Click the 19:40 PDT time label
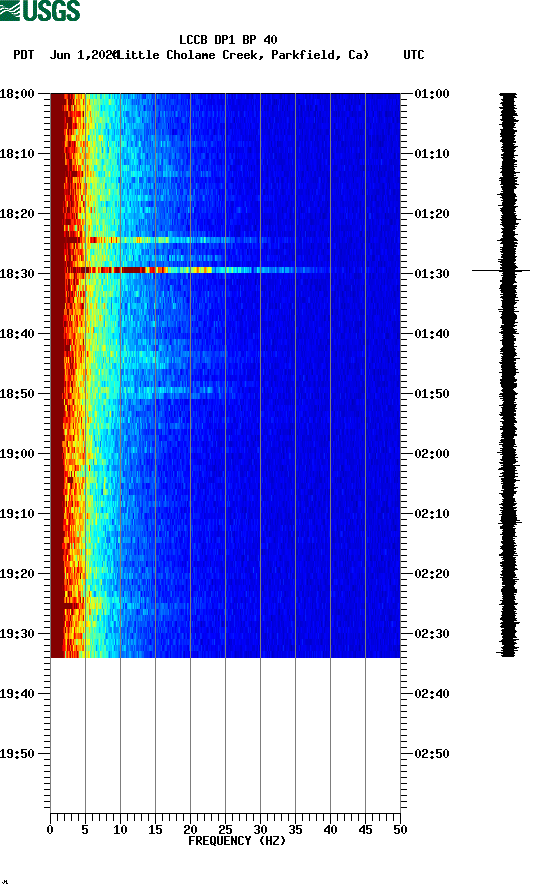This screenshot has height=893, width=552. coord(17,694)
